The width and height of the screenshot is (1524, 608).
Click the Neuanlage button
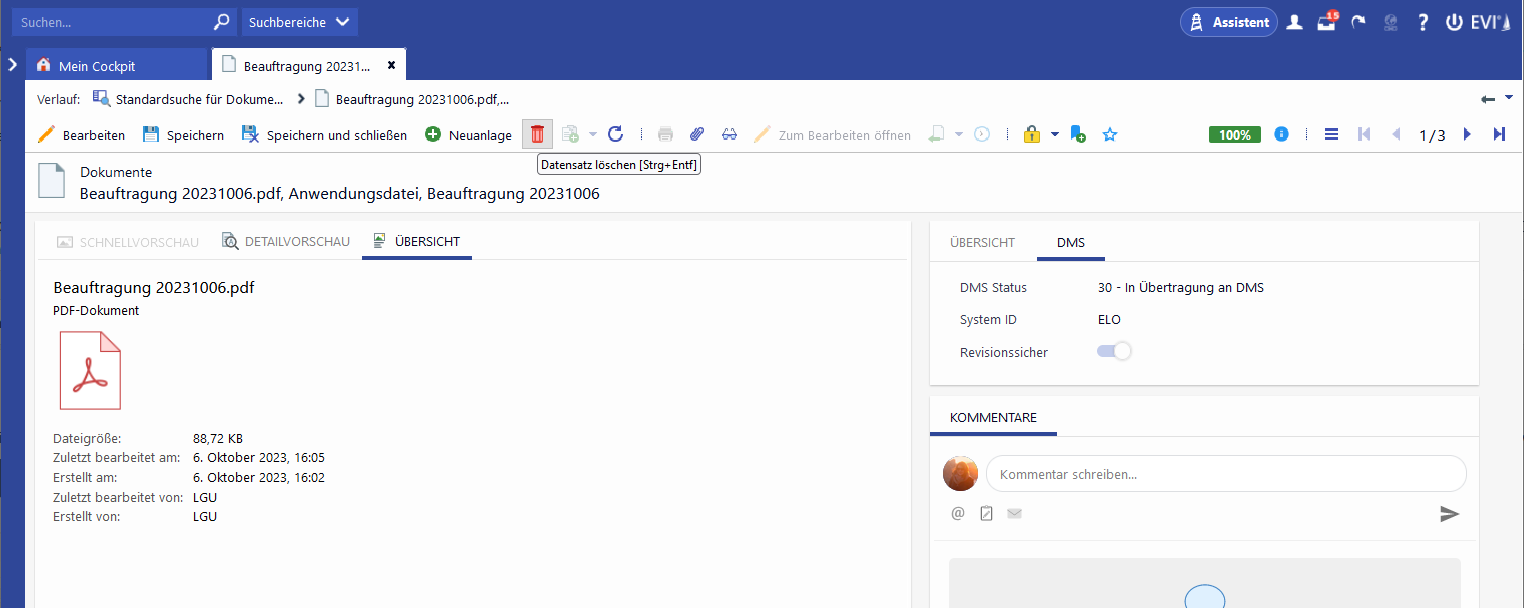pyautogui.click(x=468, y=135)
